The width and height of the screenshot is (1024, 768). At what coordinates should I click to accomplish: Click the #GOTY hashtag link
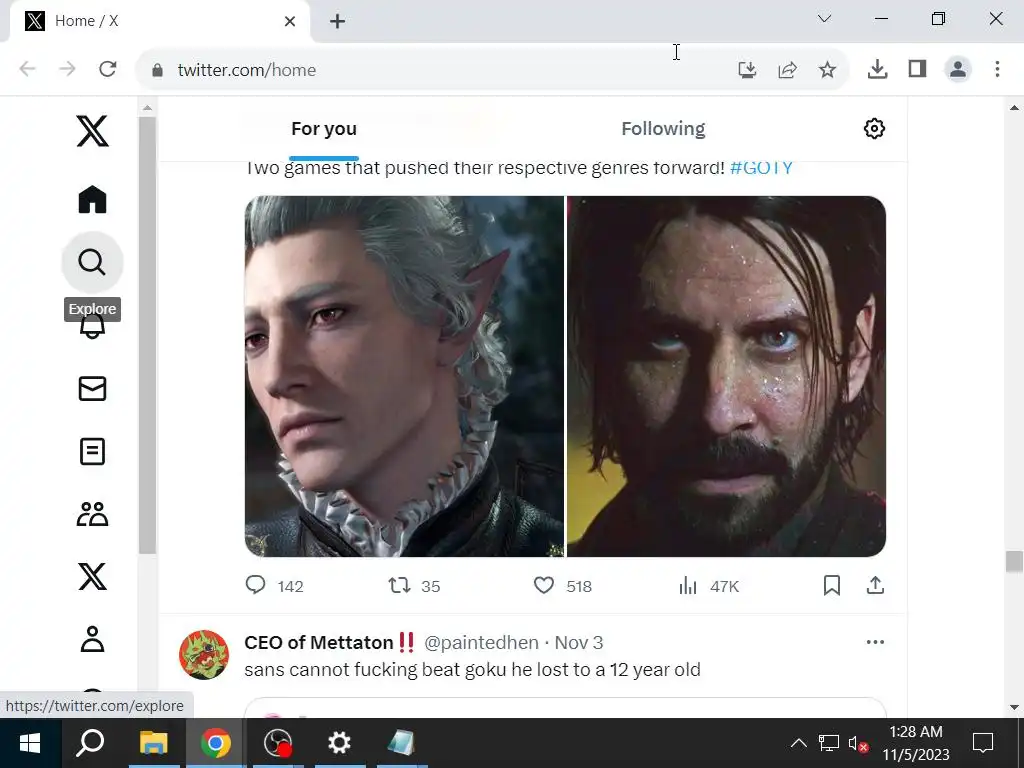(761, 168)
